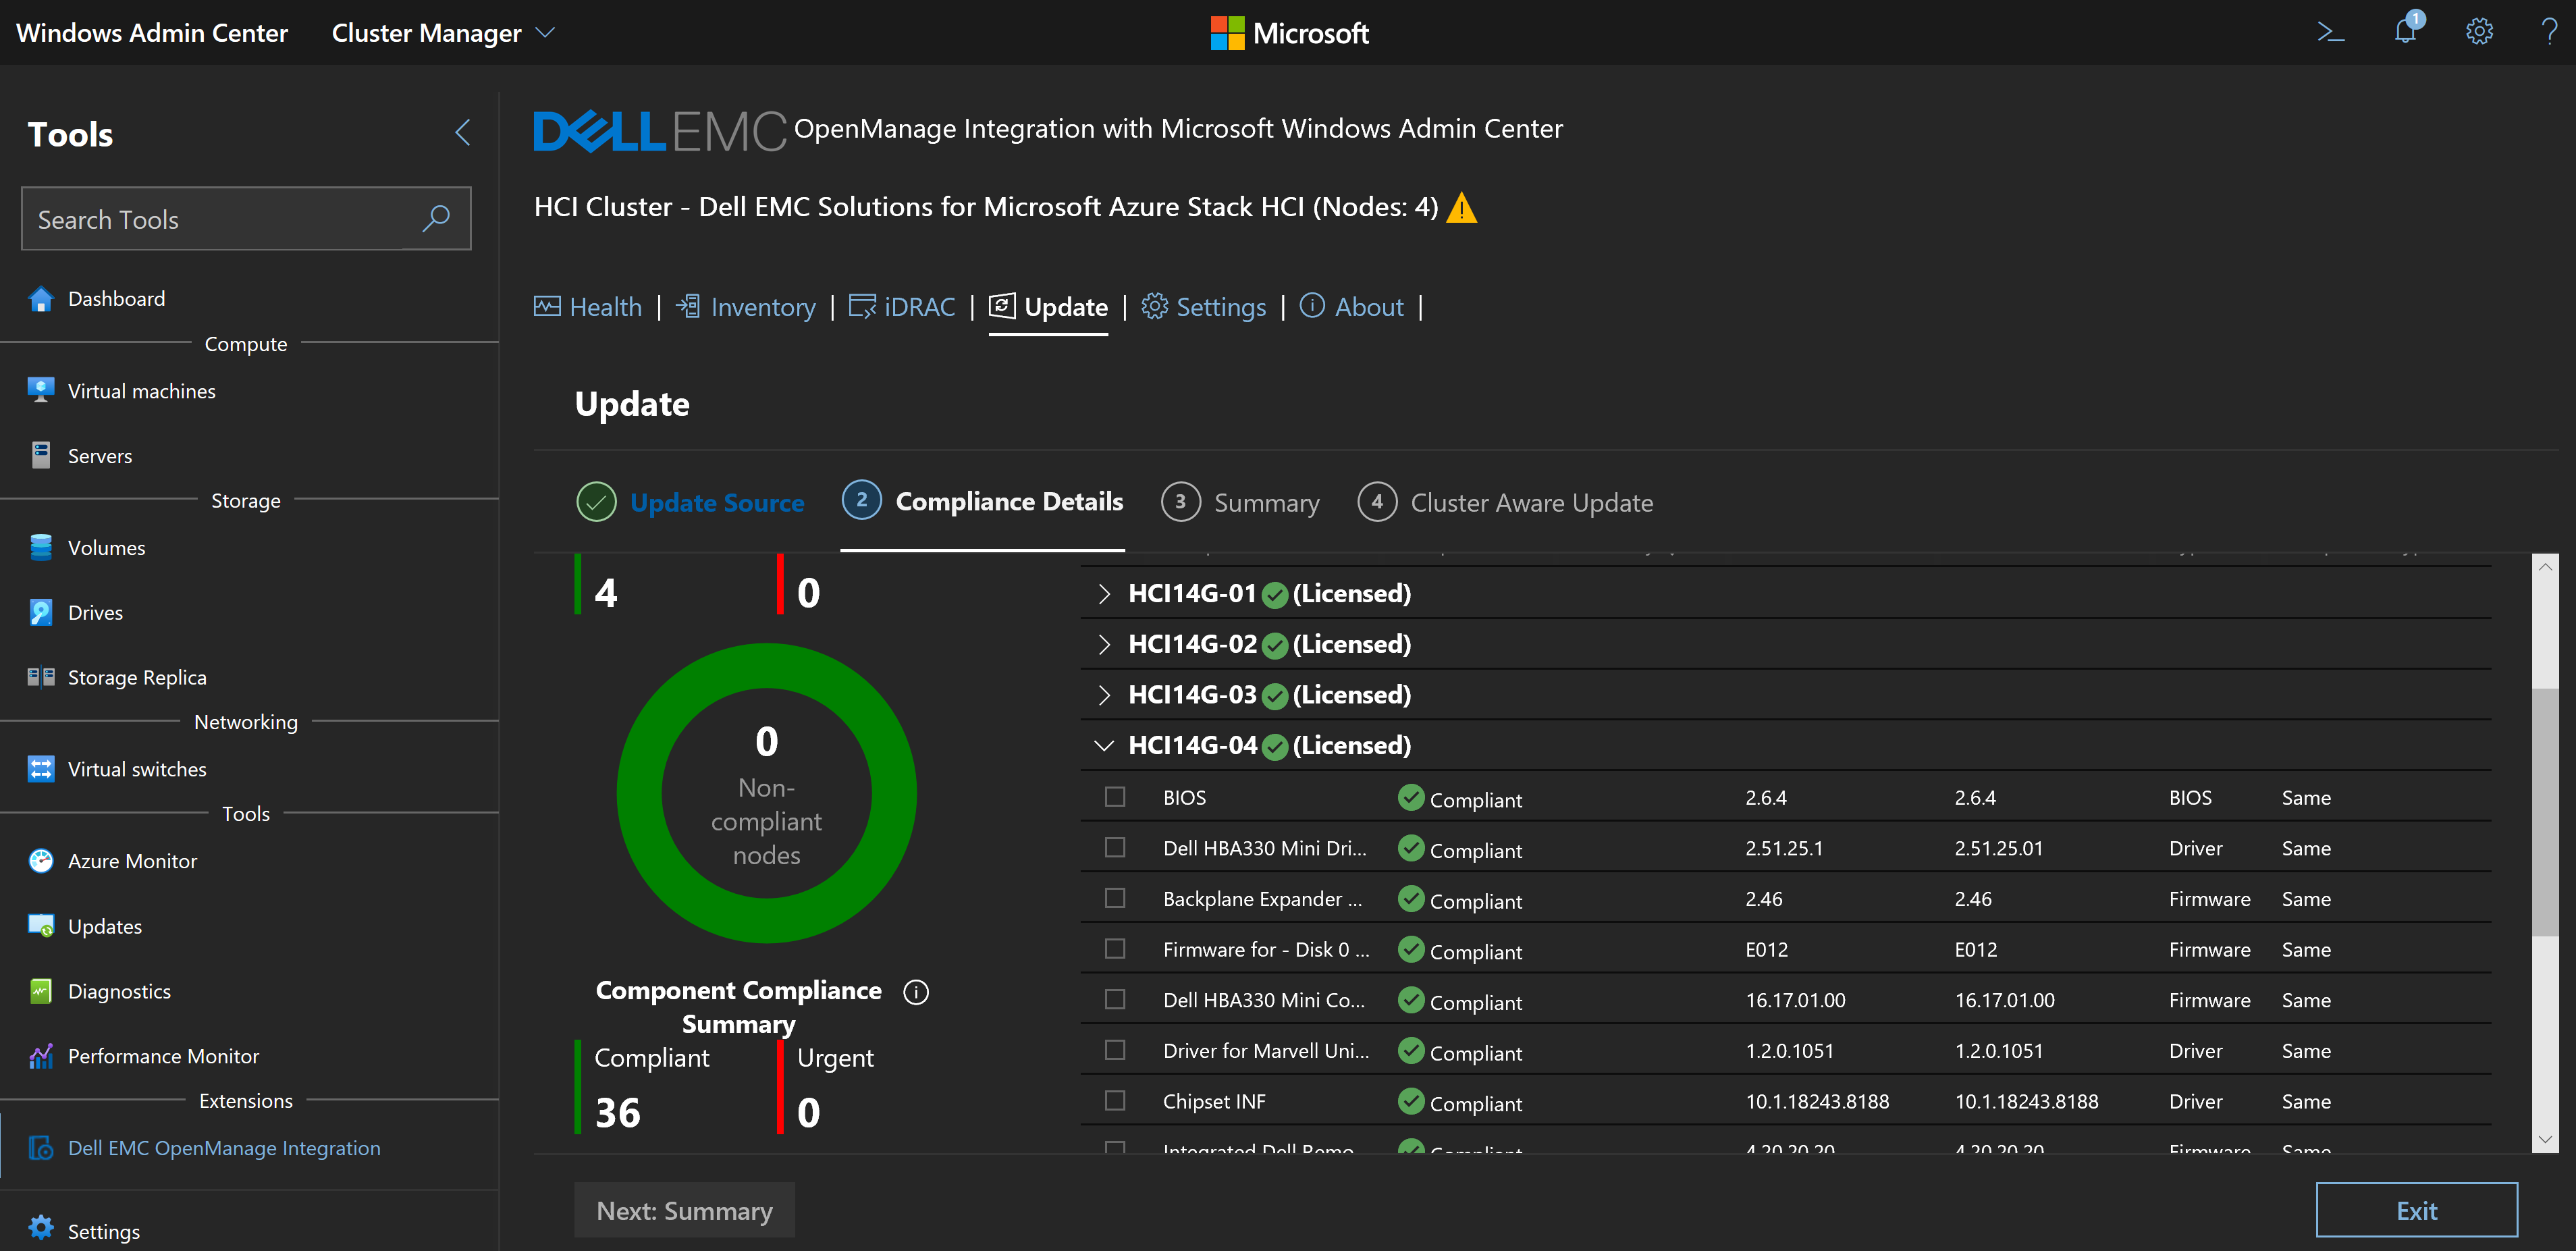Open the About tab
The width and height of the screenshot is (2576, 1251).
tap(1351, 307)
